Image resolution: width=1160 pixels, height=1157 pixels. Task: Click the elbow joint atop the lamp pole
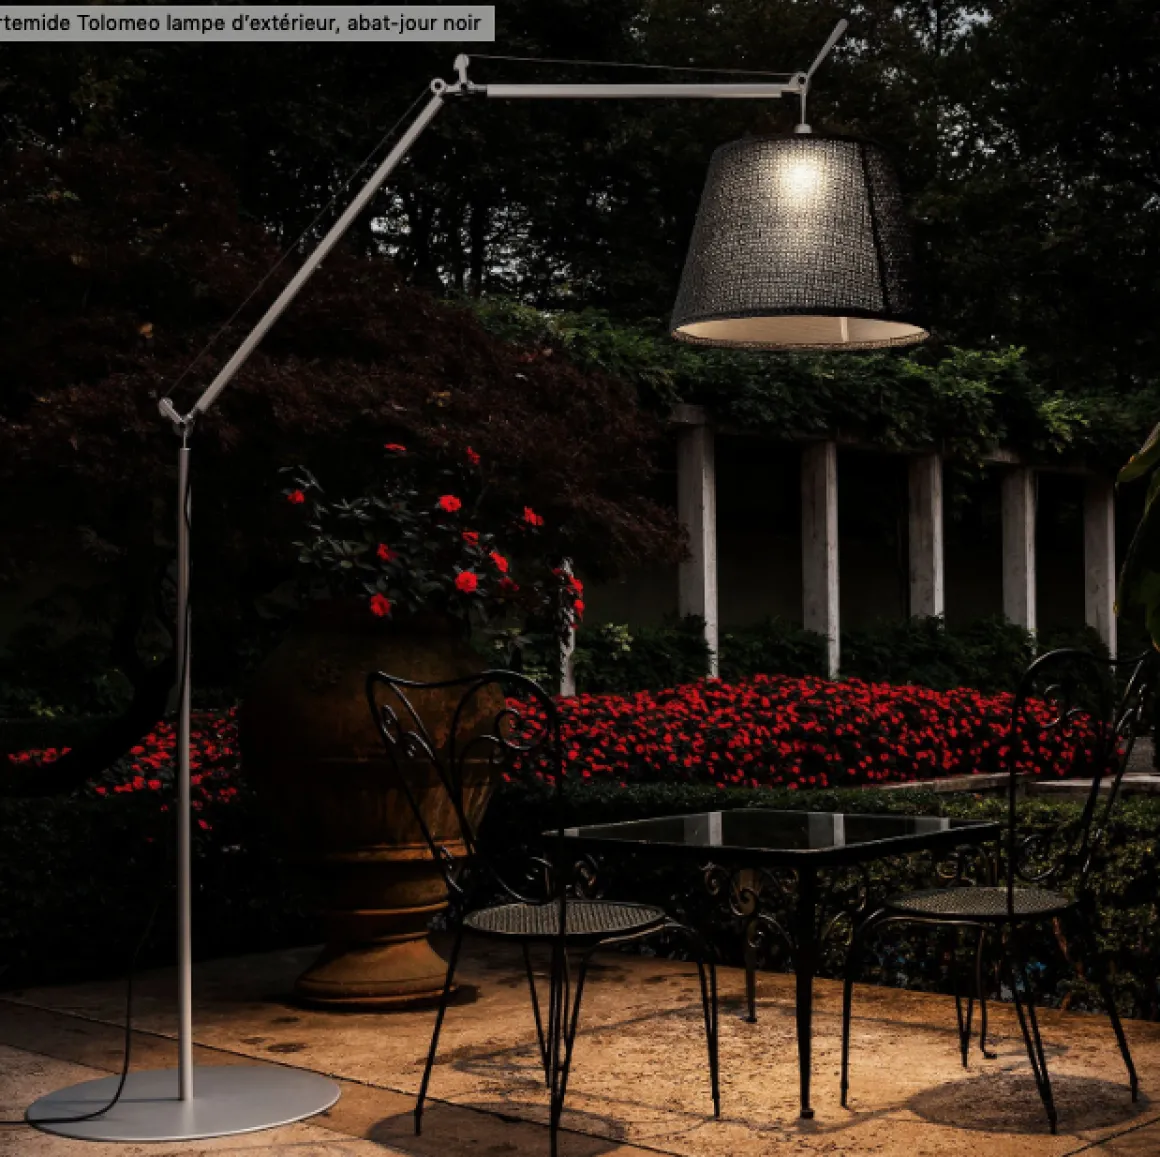pos(174,413)
